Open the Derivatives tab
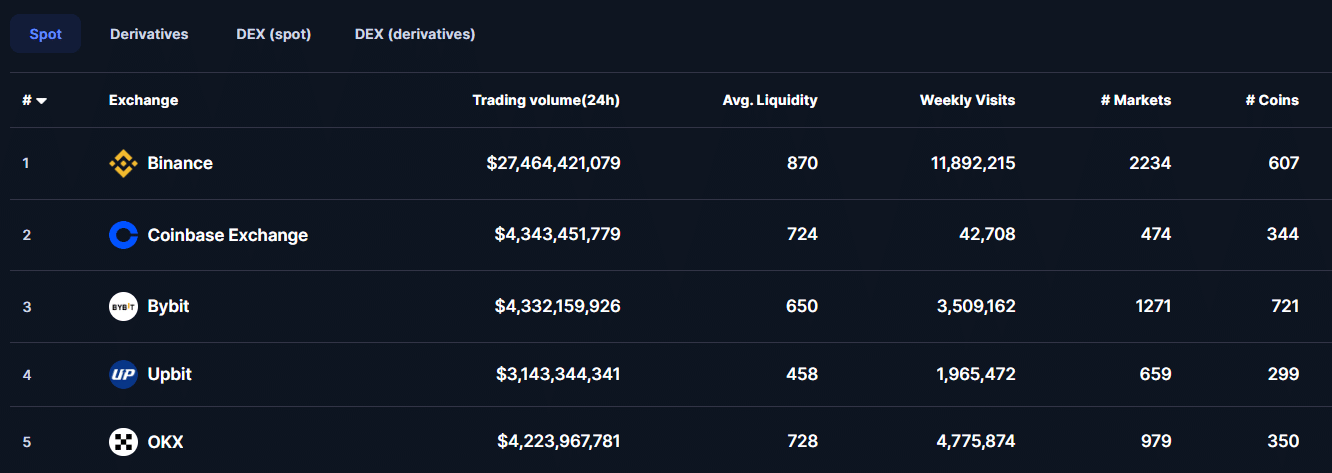1332x473 pixels. [x=149, y=34]
